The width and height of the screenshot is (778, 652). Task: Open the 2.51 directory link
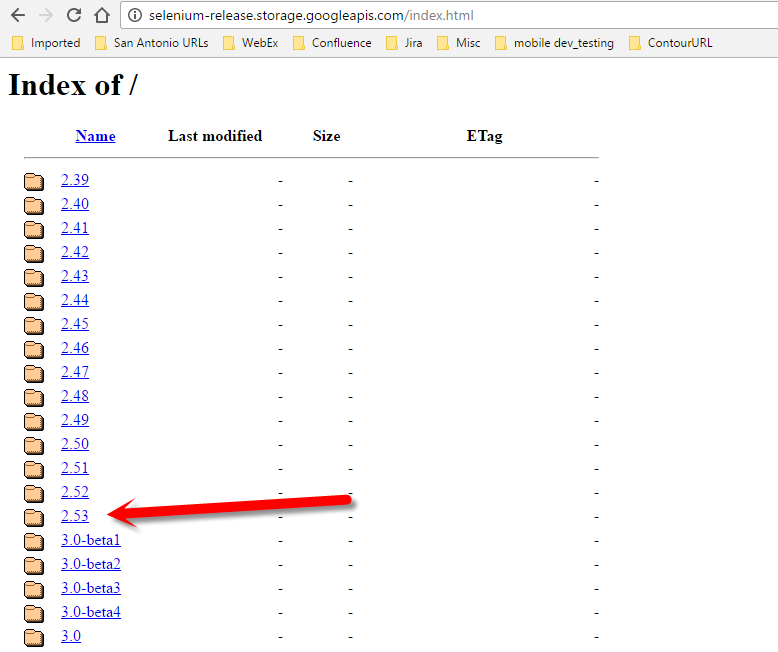click(75, 468)
